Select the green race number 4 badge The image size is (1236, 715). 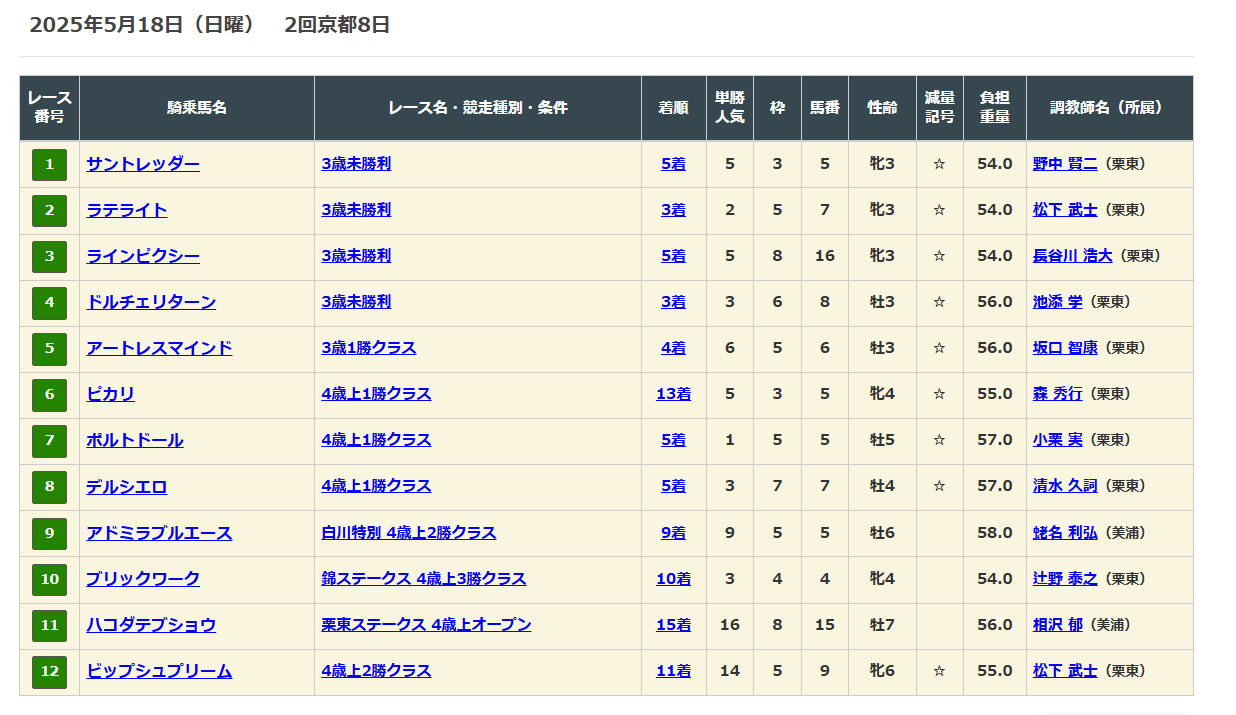[x=49, y=302]
